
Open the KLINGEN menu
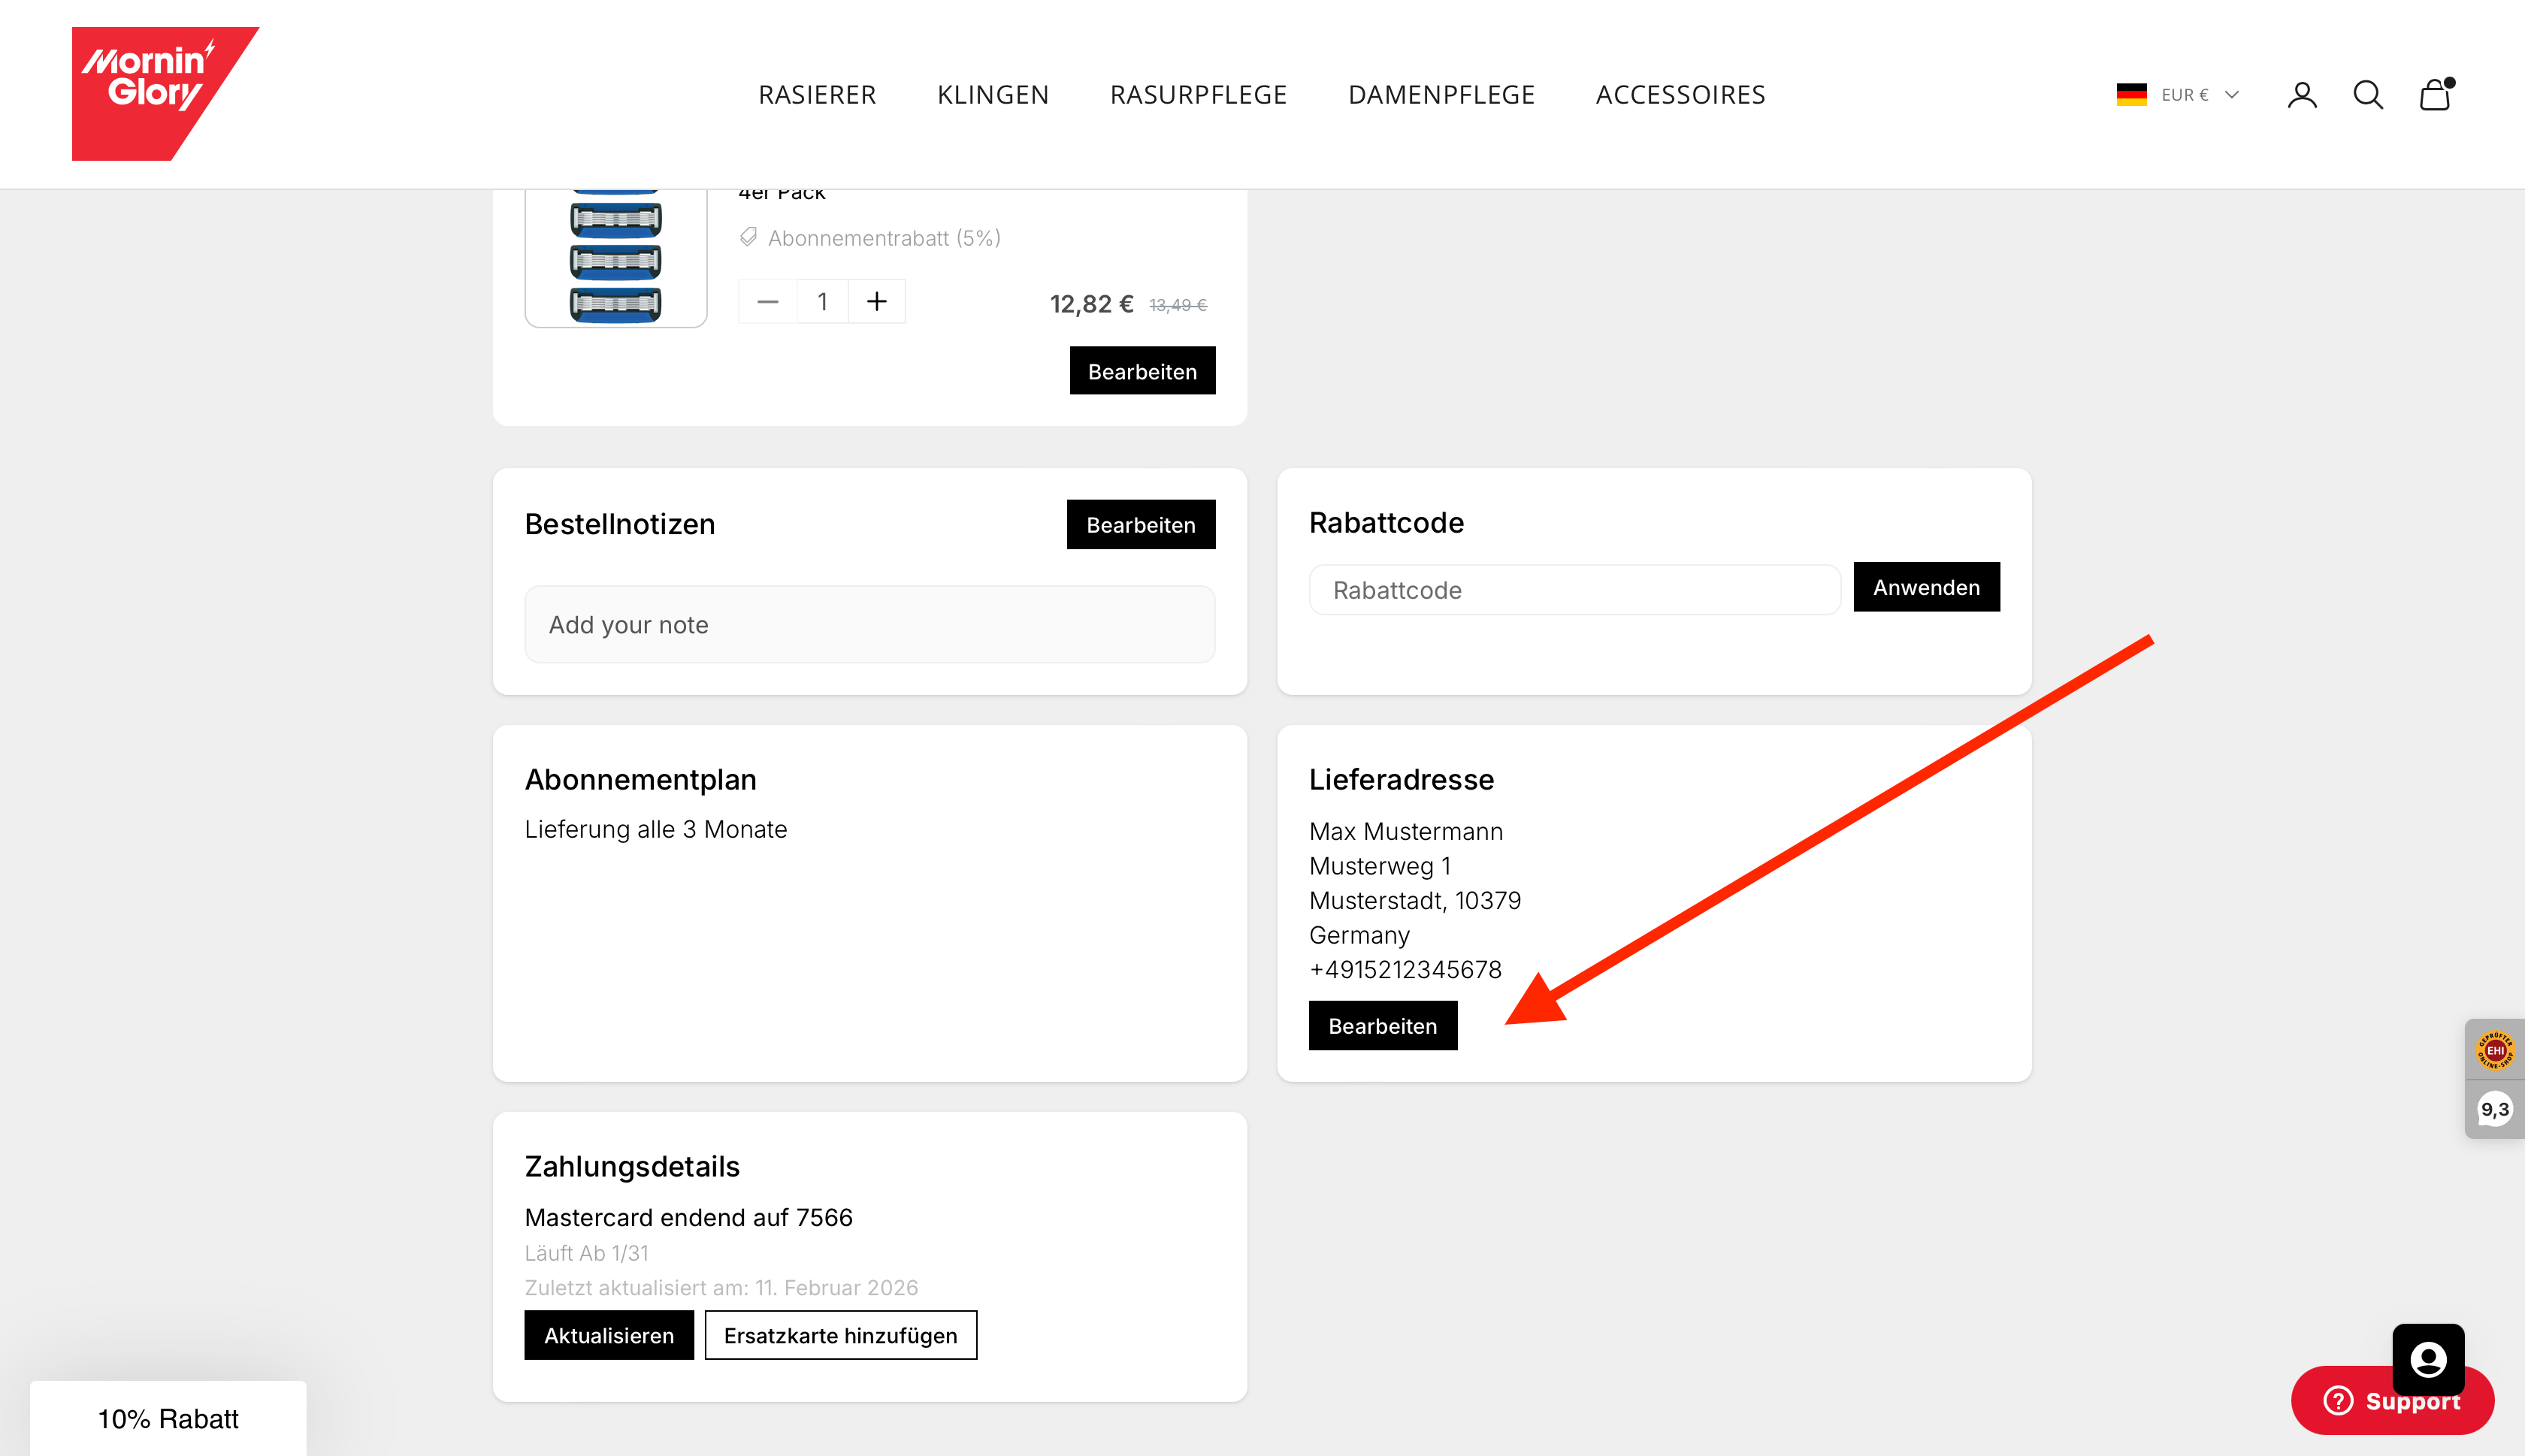[992, 95]
